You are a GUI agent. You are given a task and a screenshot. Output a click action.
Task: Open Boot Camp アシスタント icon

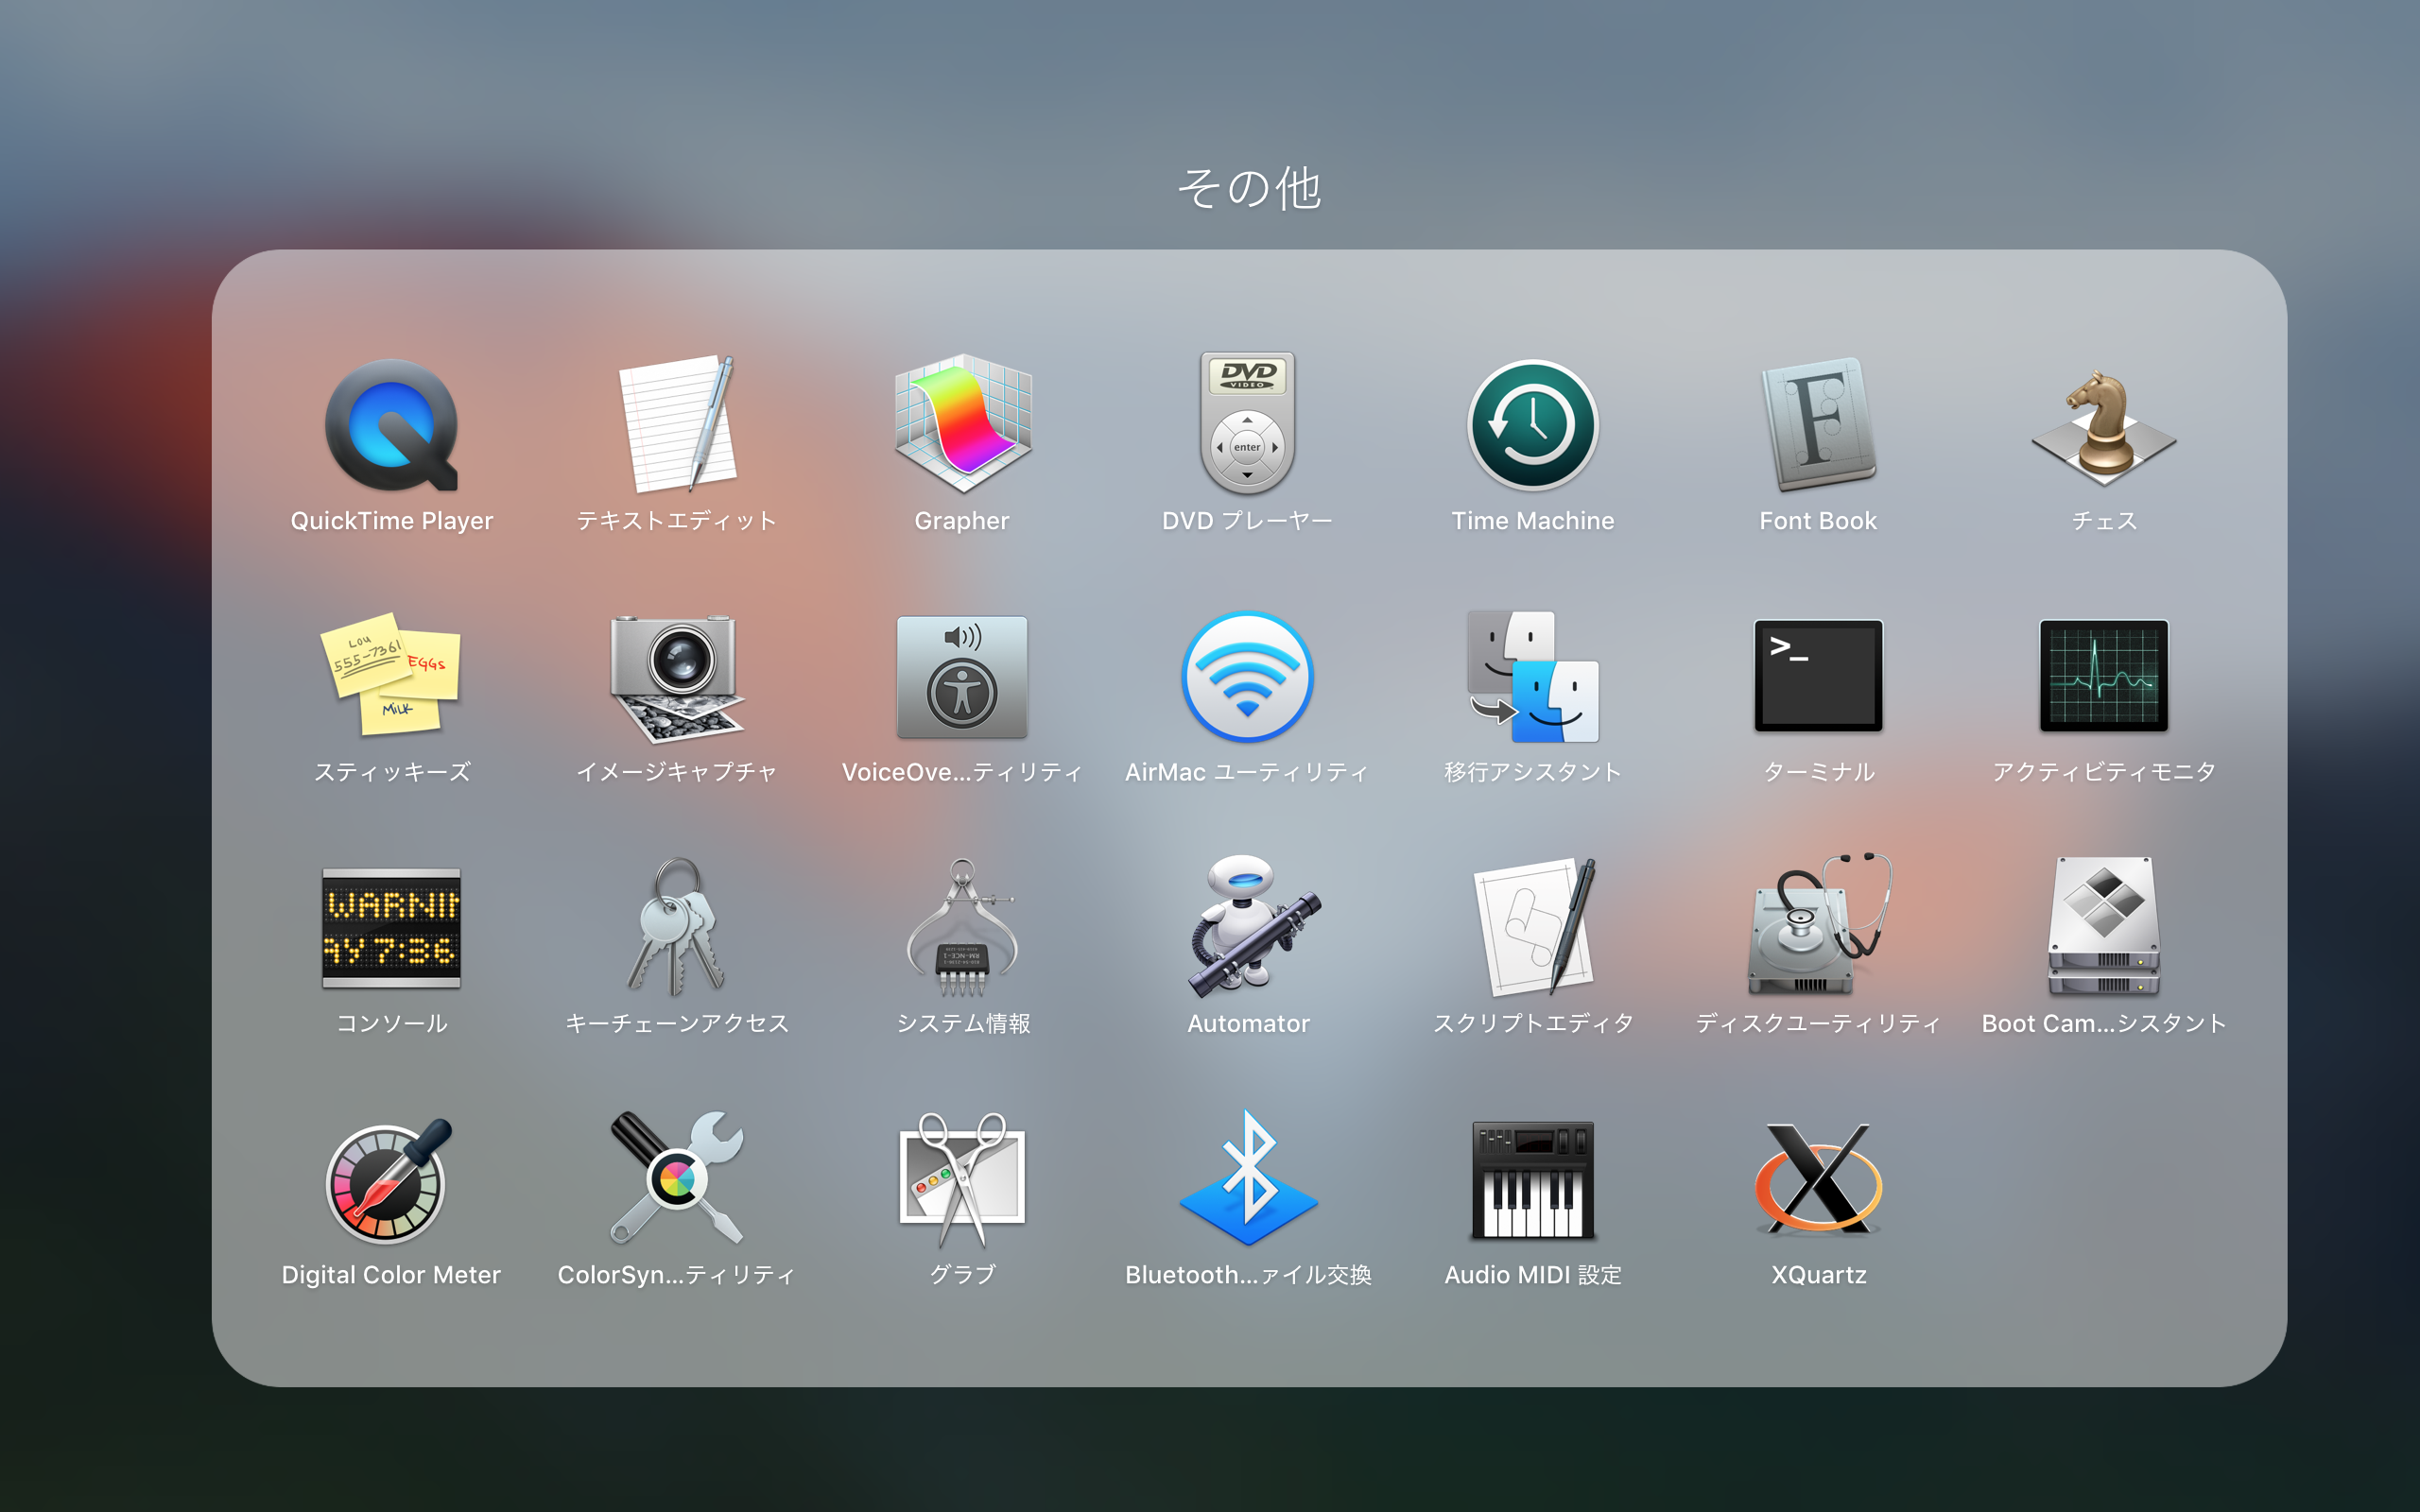(2104, 927)
